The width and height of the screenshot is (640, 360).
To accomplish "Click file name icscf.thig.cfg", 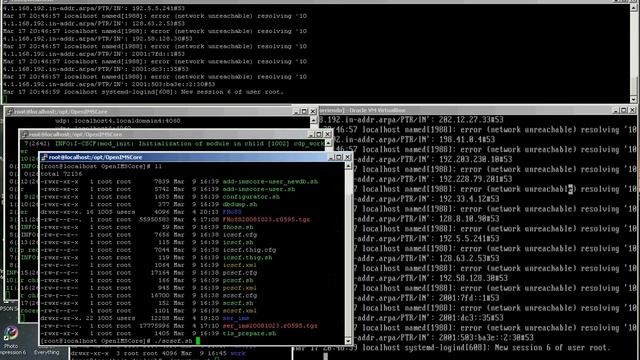I will coord(249,250).
